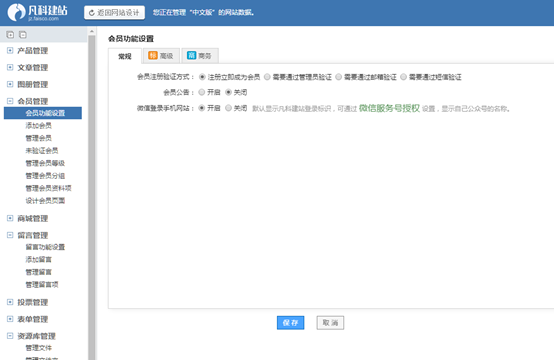Click sidebar scrollbar up arrow
This screenshot has height=360, width=554.
click(92, 31)
